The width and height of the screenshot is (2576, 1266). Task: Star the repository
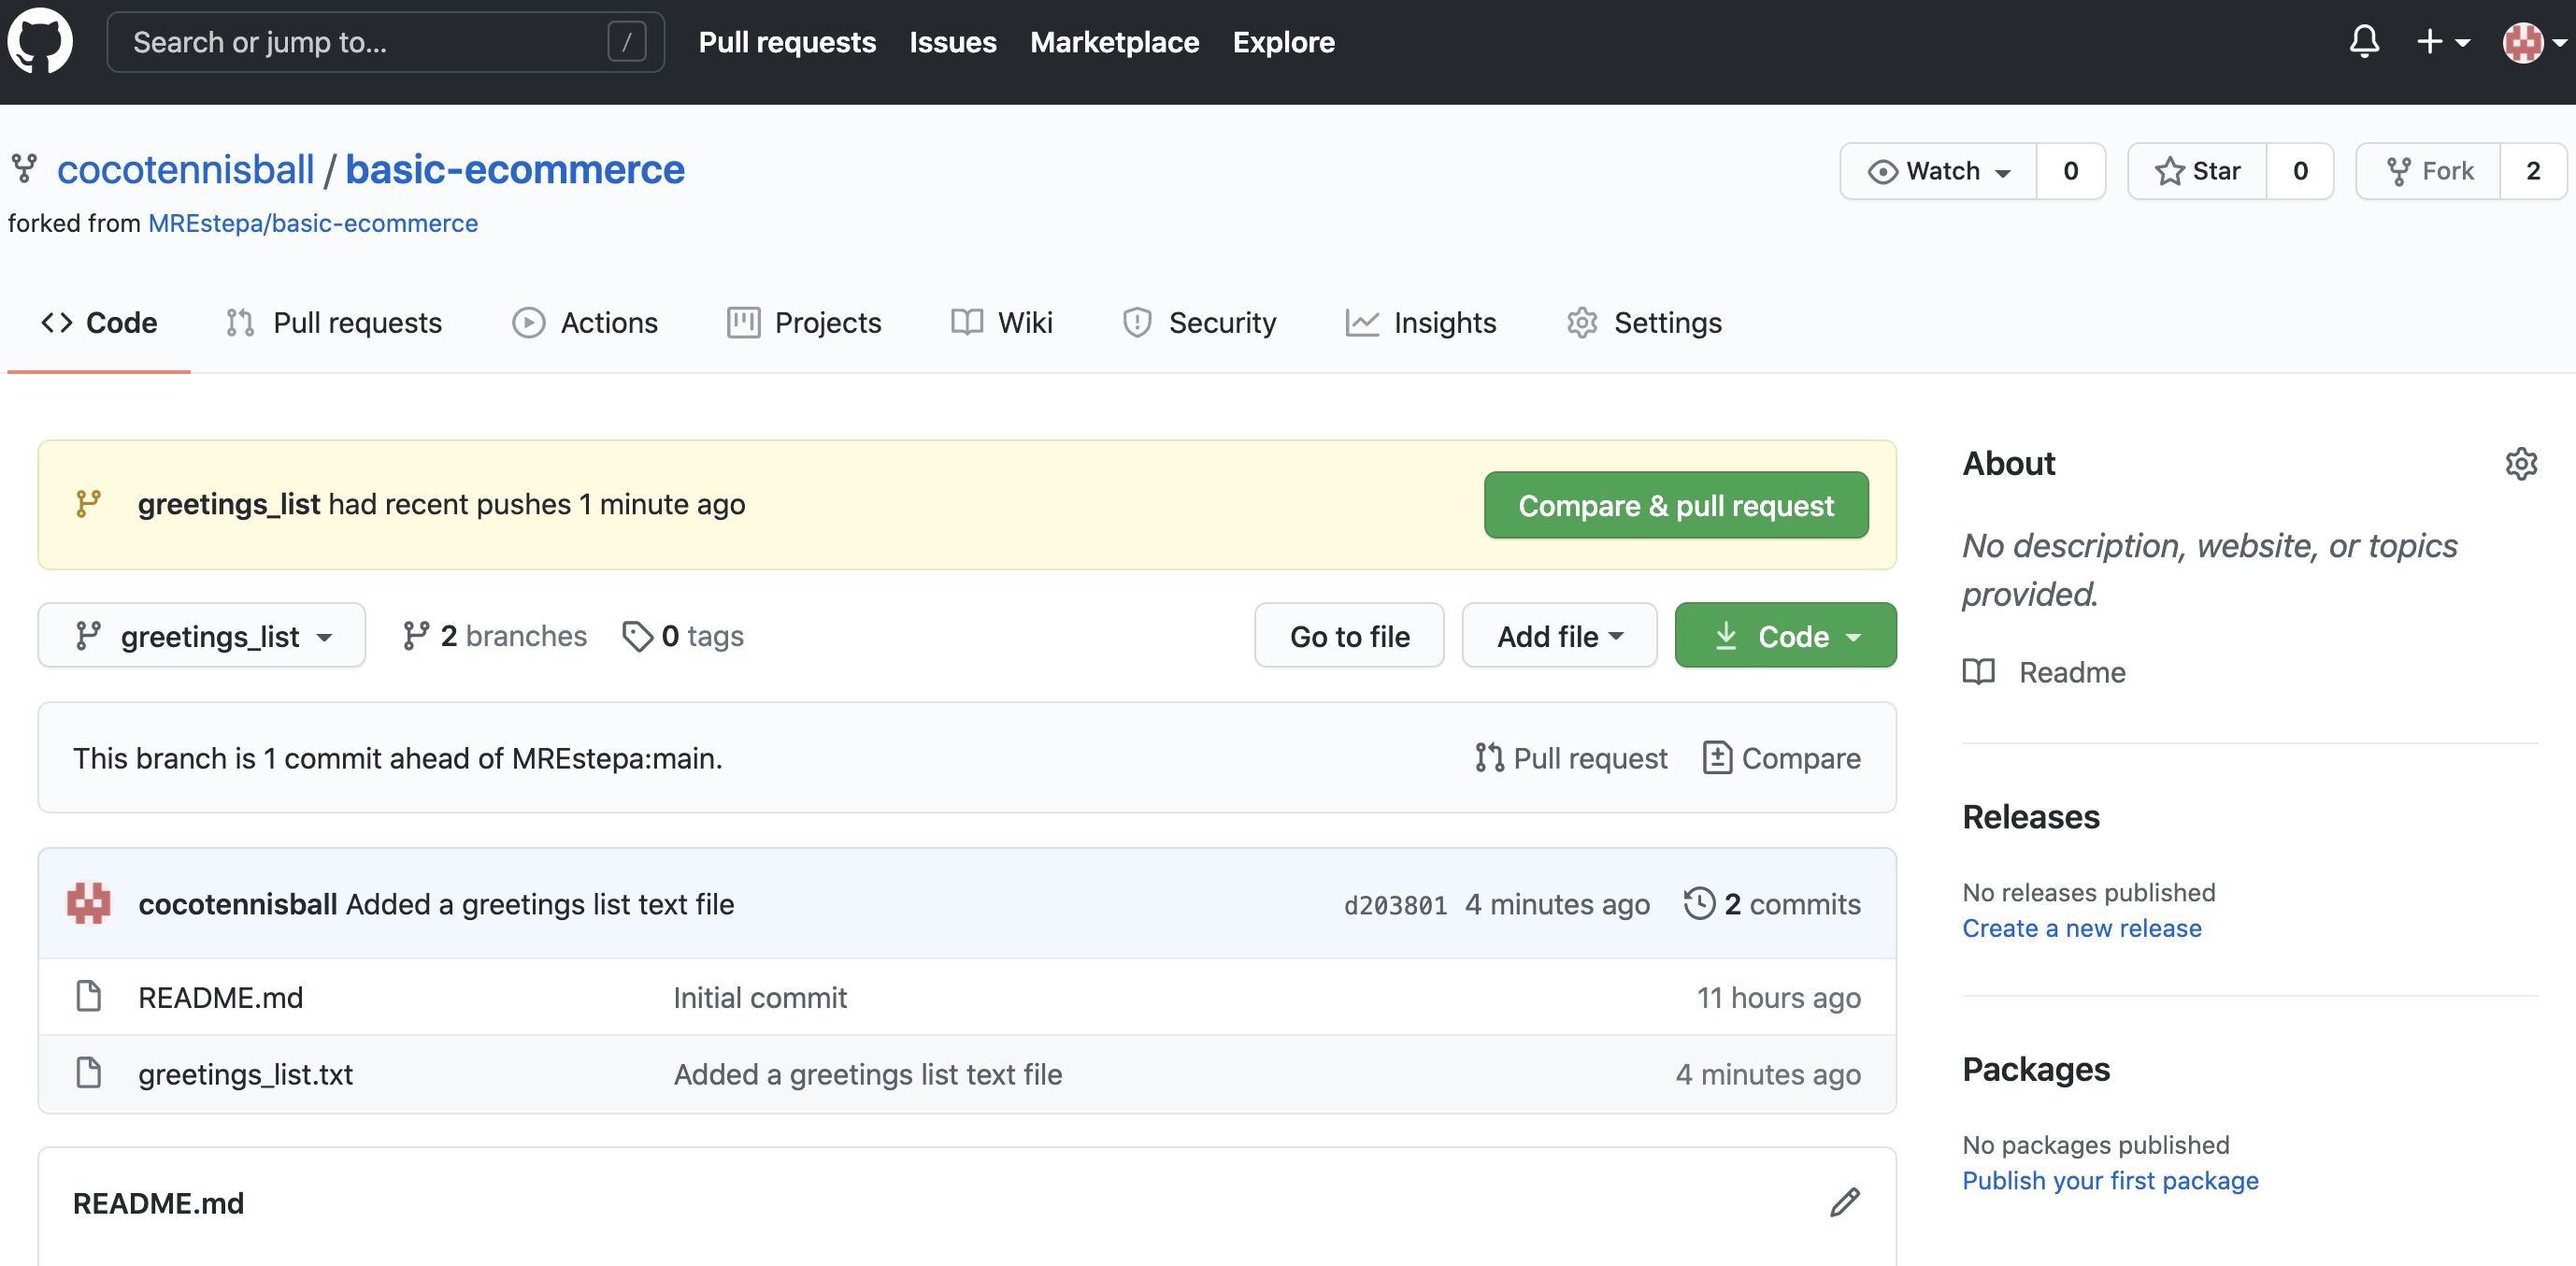point(2197,171)
